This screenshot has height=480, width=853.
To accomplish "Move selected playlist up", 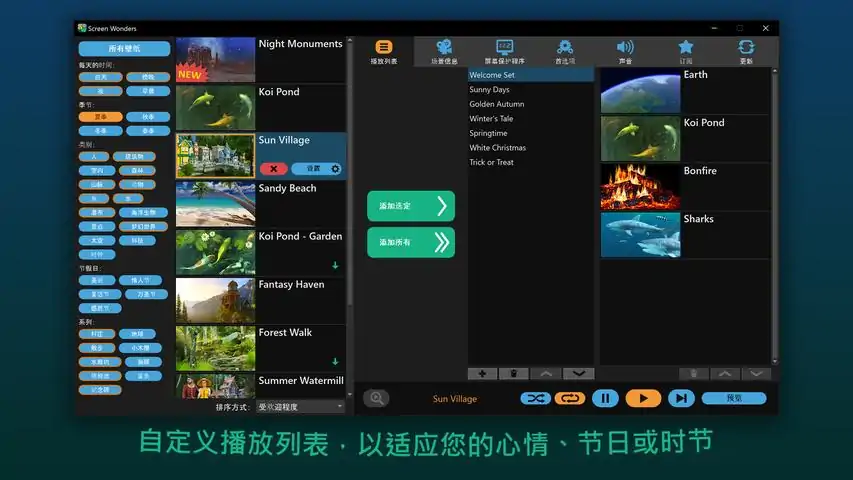I will point(546,374).
